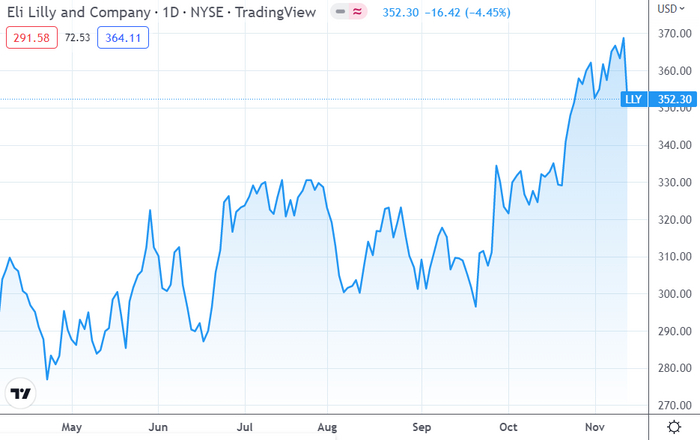Click the Jul label on time axis
Viewport: 700px width, 440px height.
coord(245,427)
